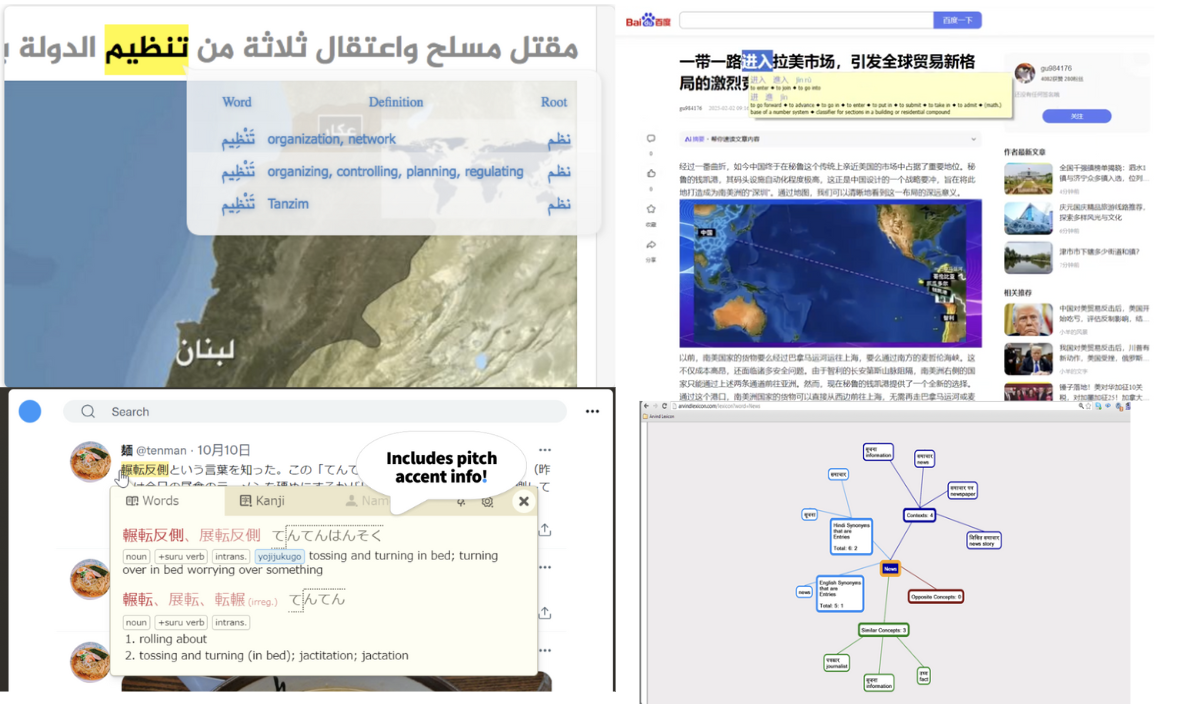Screen dimensions: 1178x704
Task: Select the 'Contexts: 4' graph node
Action: point(919,515)
